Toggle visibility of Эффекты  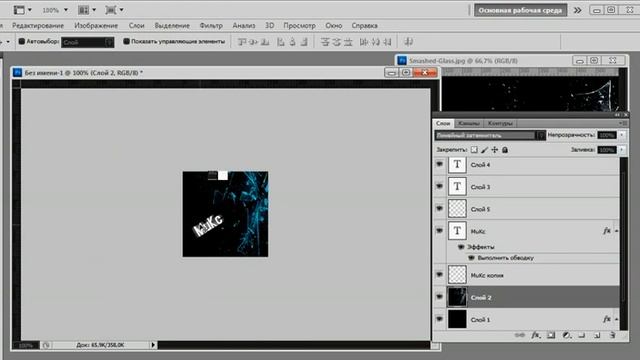[461, 247]
